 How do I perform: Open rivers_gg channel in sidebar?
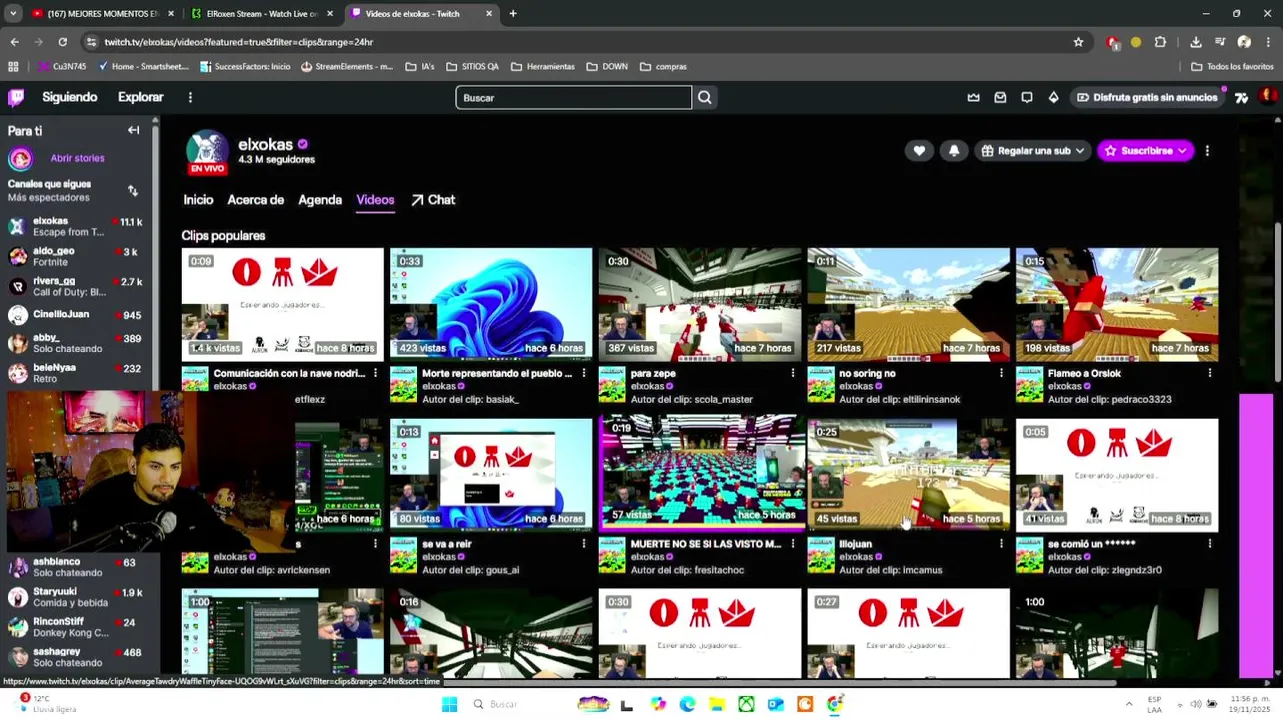[77, 286]
